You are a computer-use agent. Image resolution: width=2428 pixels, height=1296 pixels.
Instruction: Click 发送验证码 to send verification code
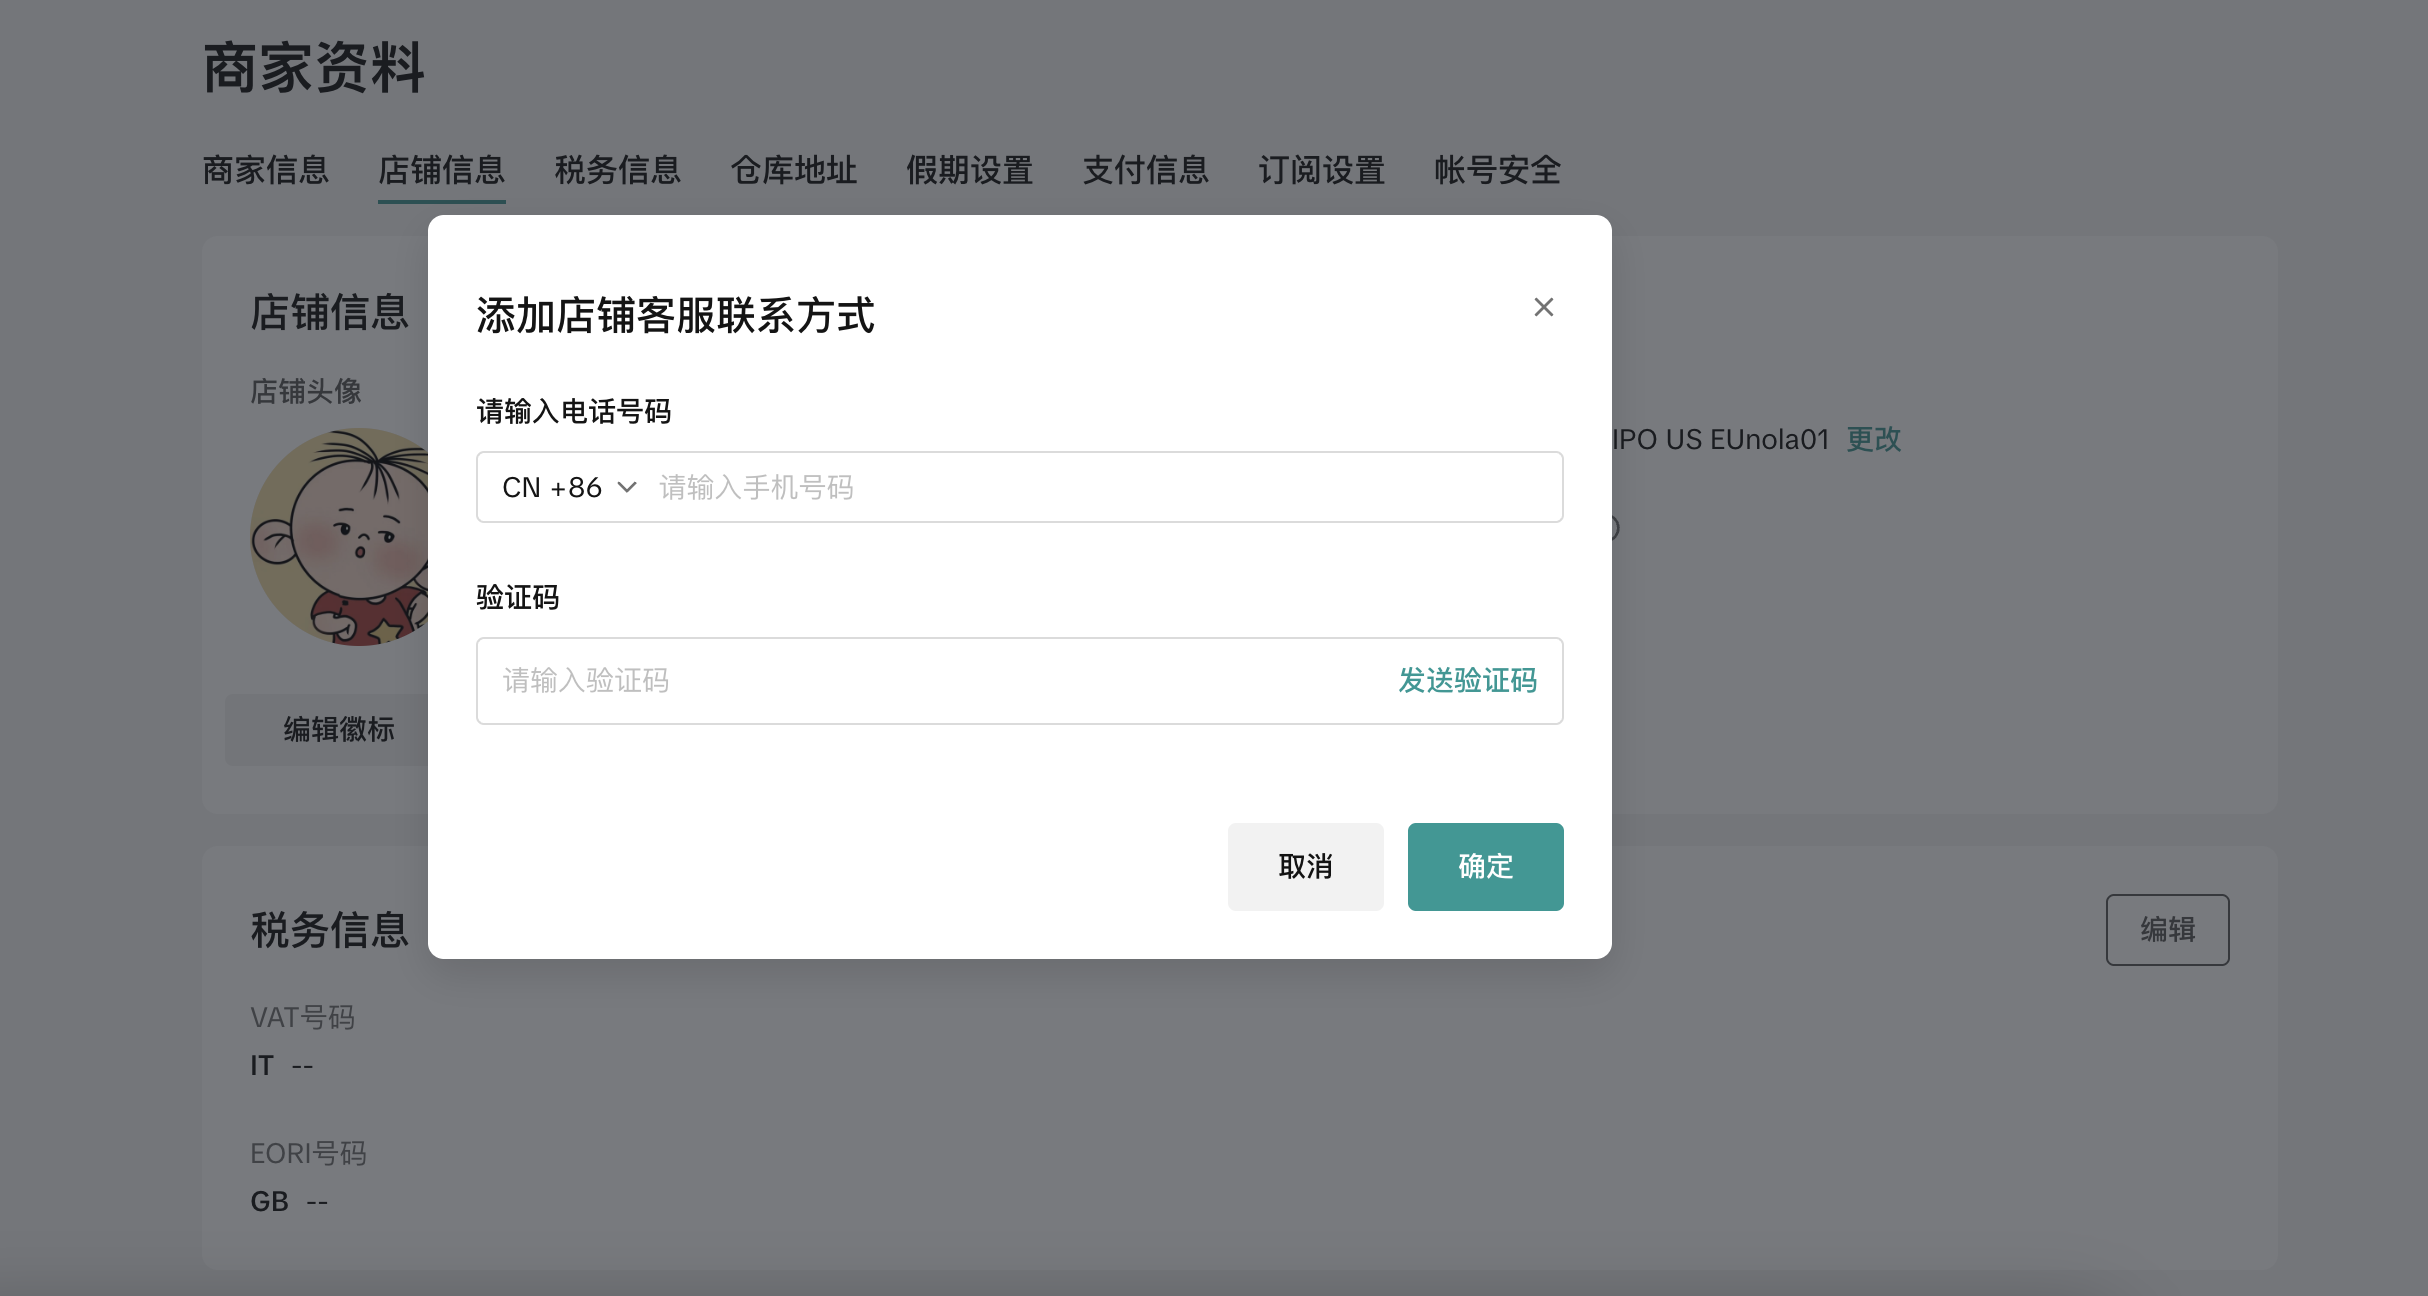tap(1466, 681)
